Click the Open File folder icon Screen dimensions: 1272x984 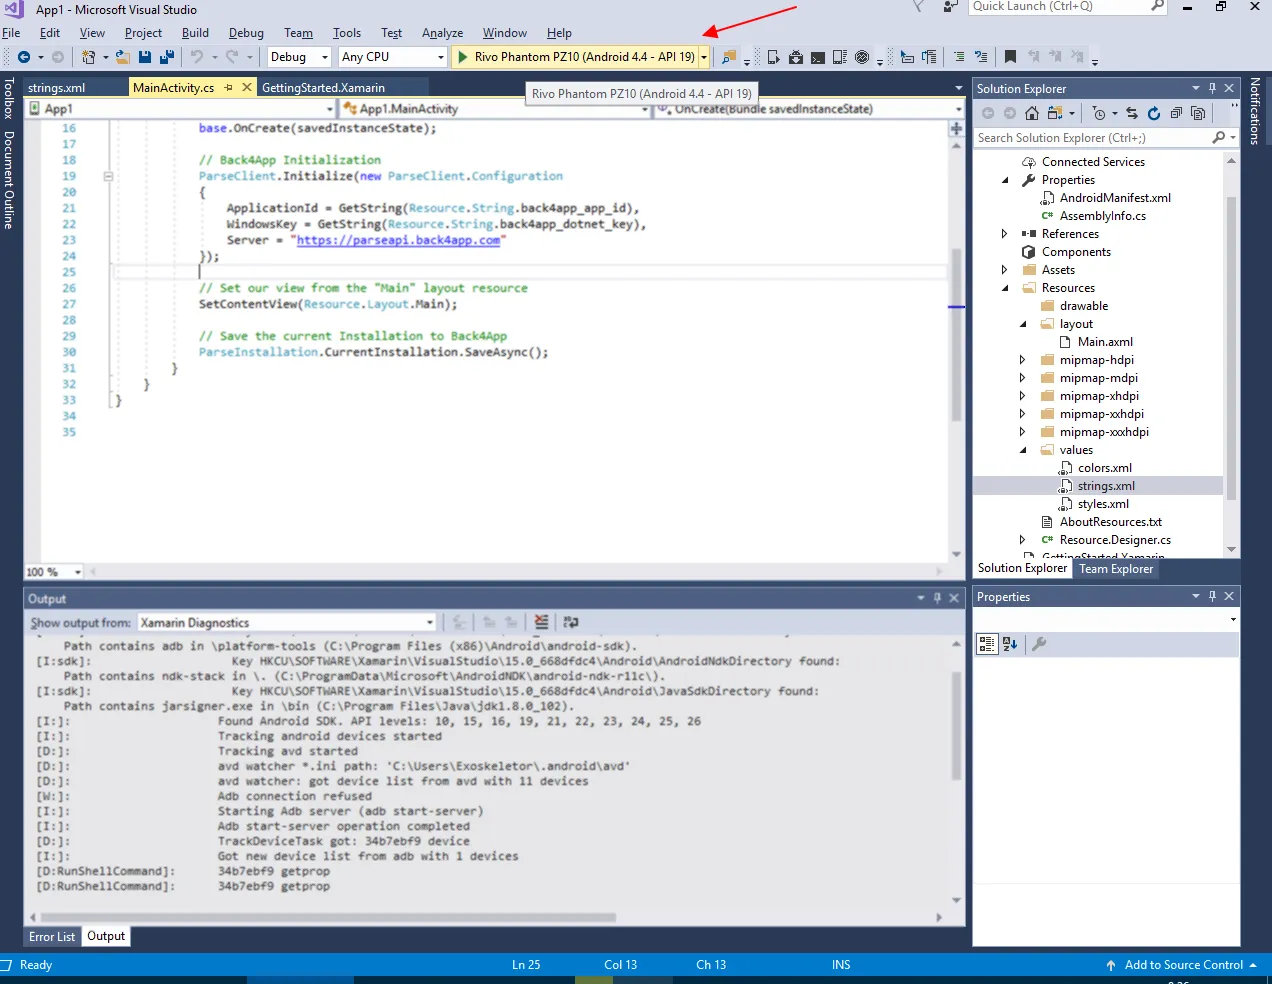[123, 57]
